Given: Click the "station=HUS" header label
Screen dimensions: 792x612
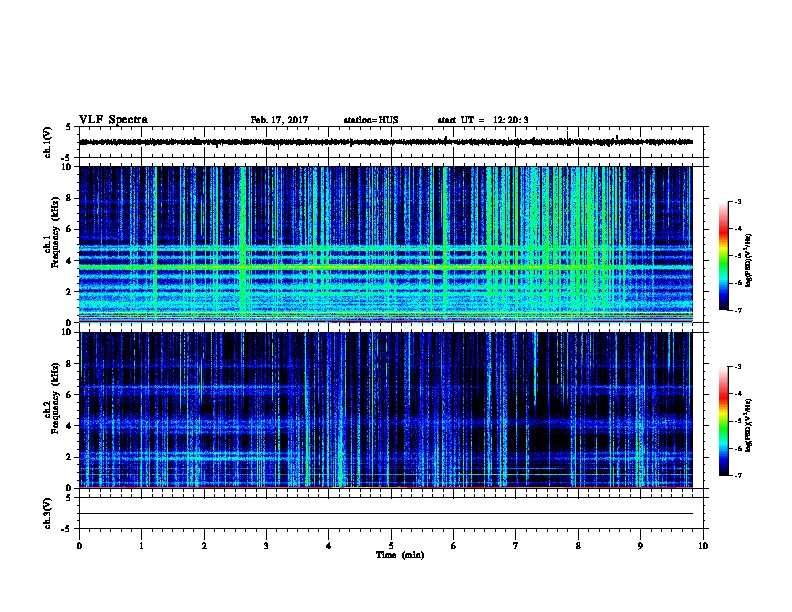Looking at the screenshot, I should [371, 120].
